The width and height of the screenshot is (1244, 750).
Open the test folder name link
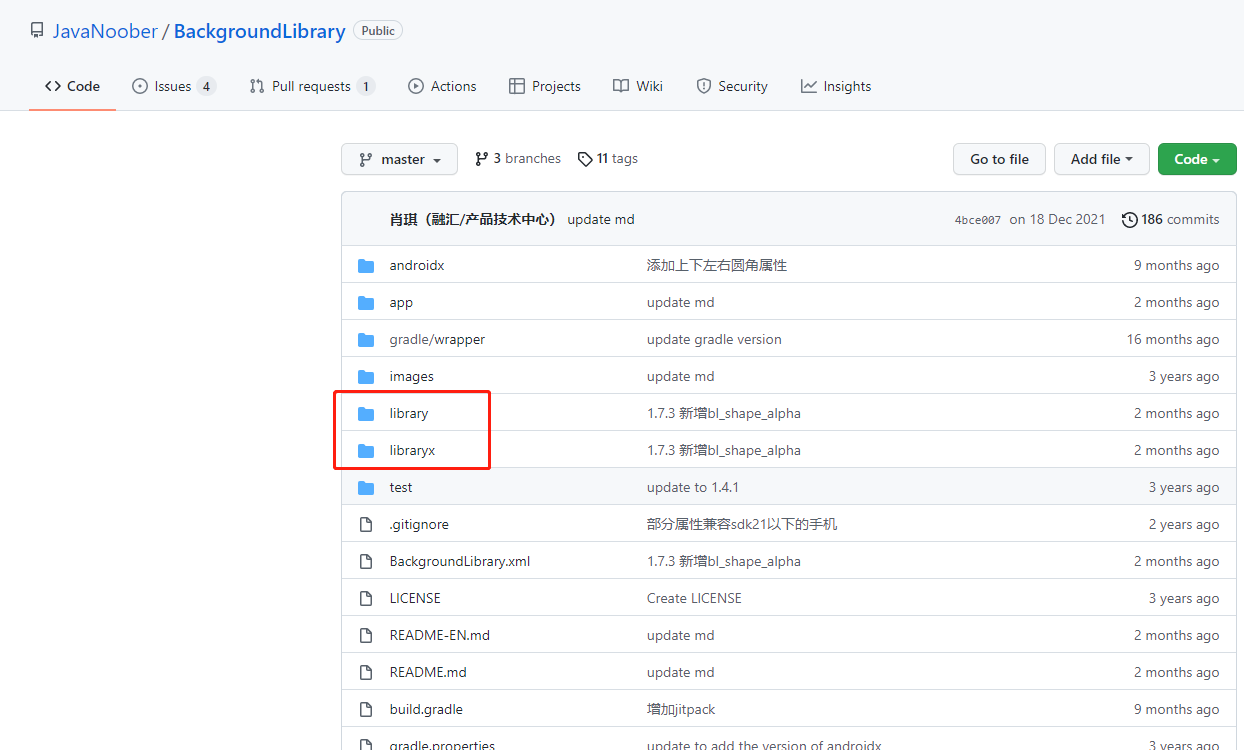401,488
